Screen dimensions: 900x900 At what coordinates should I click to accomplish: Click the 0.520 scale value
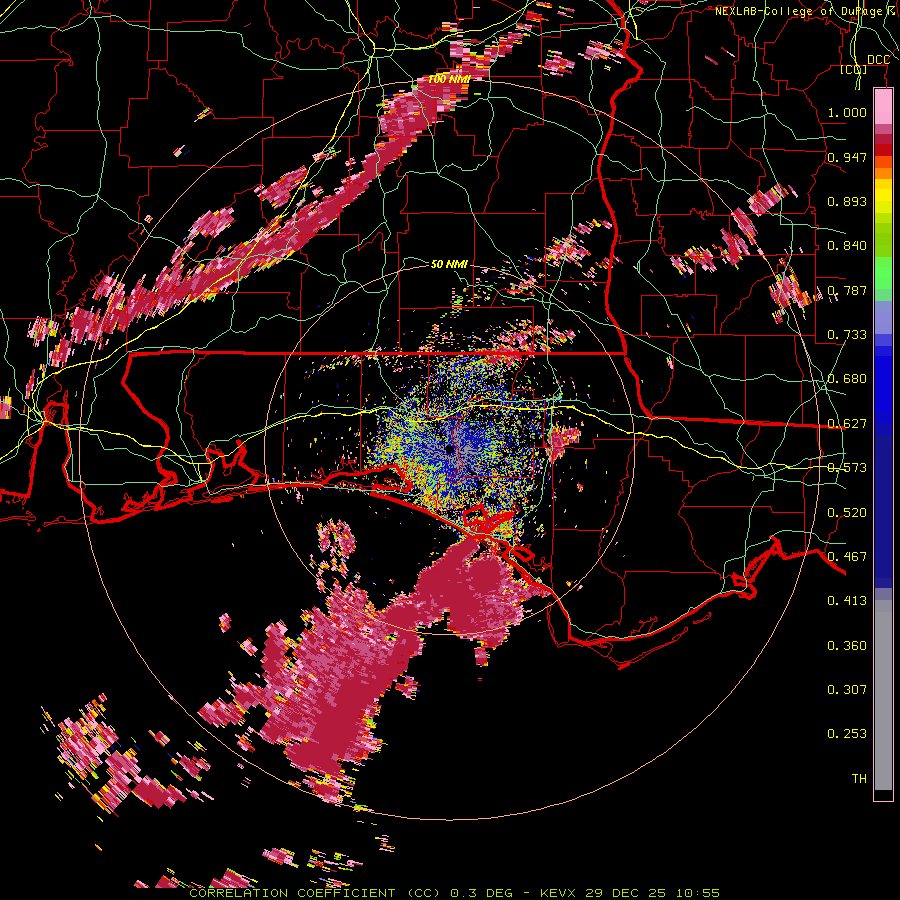pos(847,513)
